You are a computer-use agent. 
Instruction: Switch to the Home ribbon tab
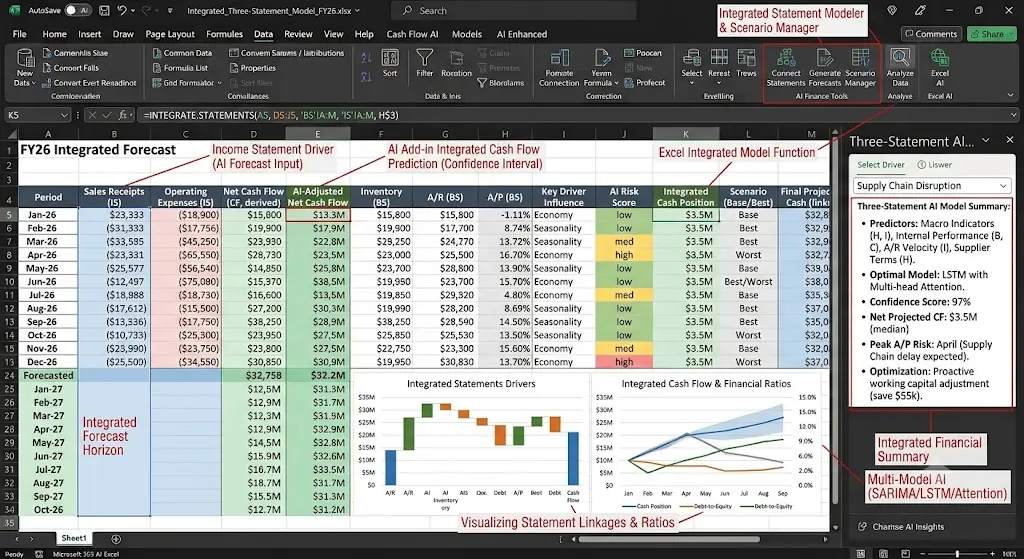tap(54, 34)
